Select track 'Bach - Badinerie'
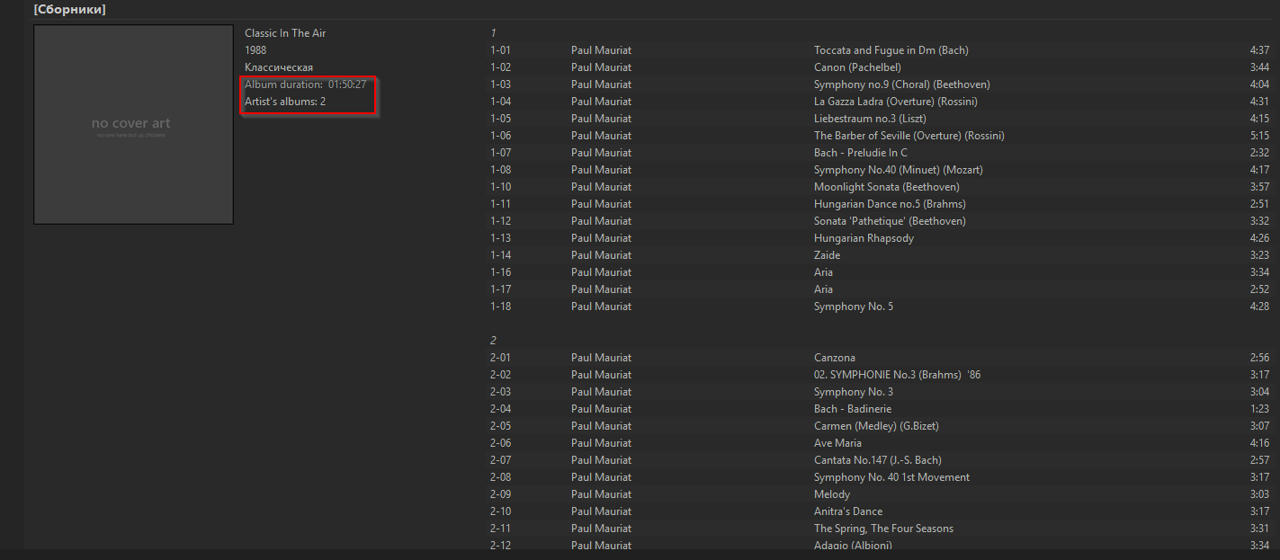The image size is (1280, 560). click(x=880, y=408)
